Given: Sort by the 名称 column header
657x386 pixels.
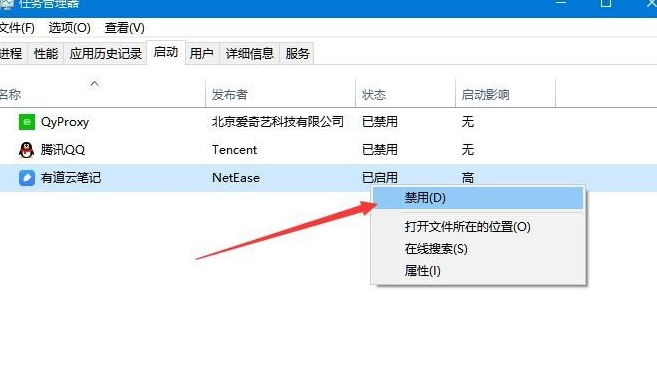Looking at the screenshot, I should 10,95.
